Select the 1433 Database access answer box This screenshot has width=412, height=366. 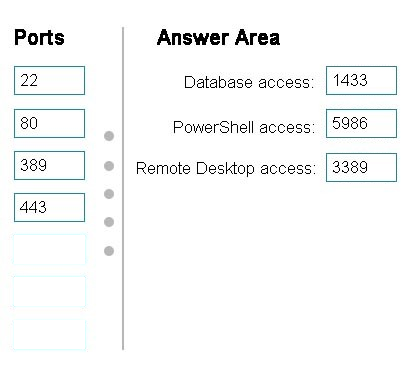361,80
